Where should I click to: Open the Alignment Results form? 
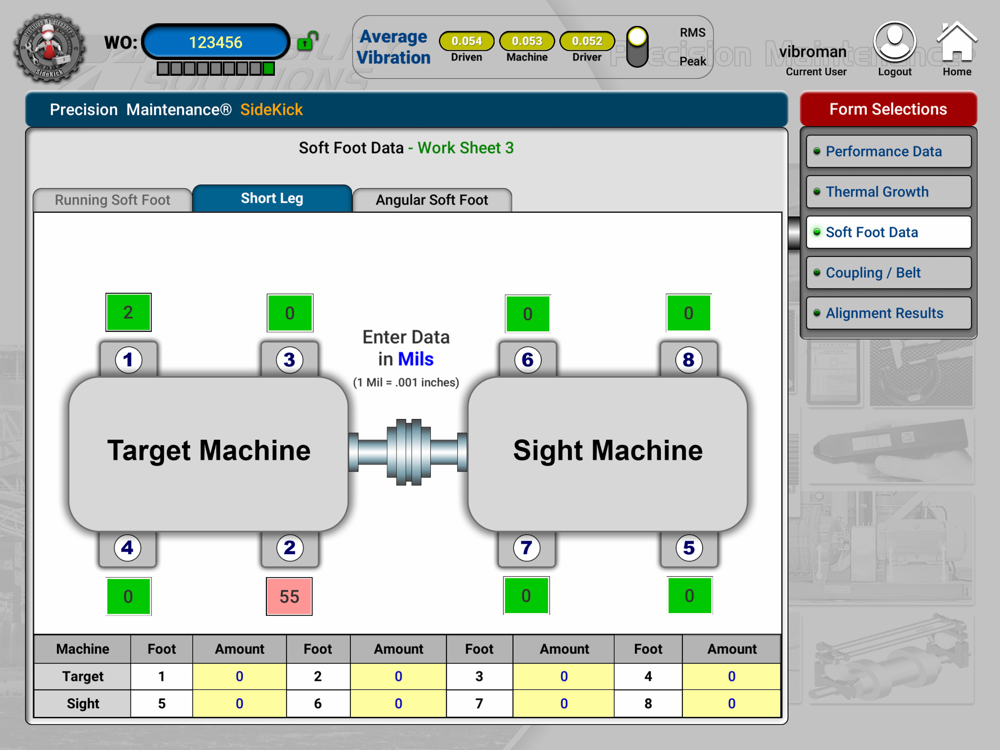tap(888, 313)
